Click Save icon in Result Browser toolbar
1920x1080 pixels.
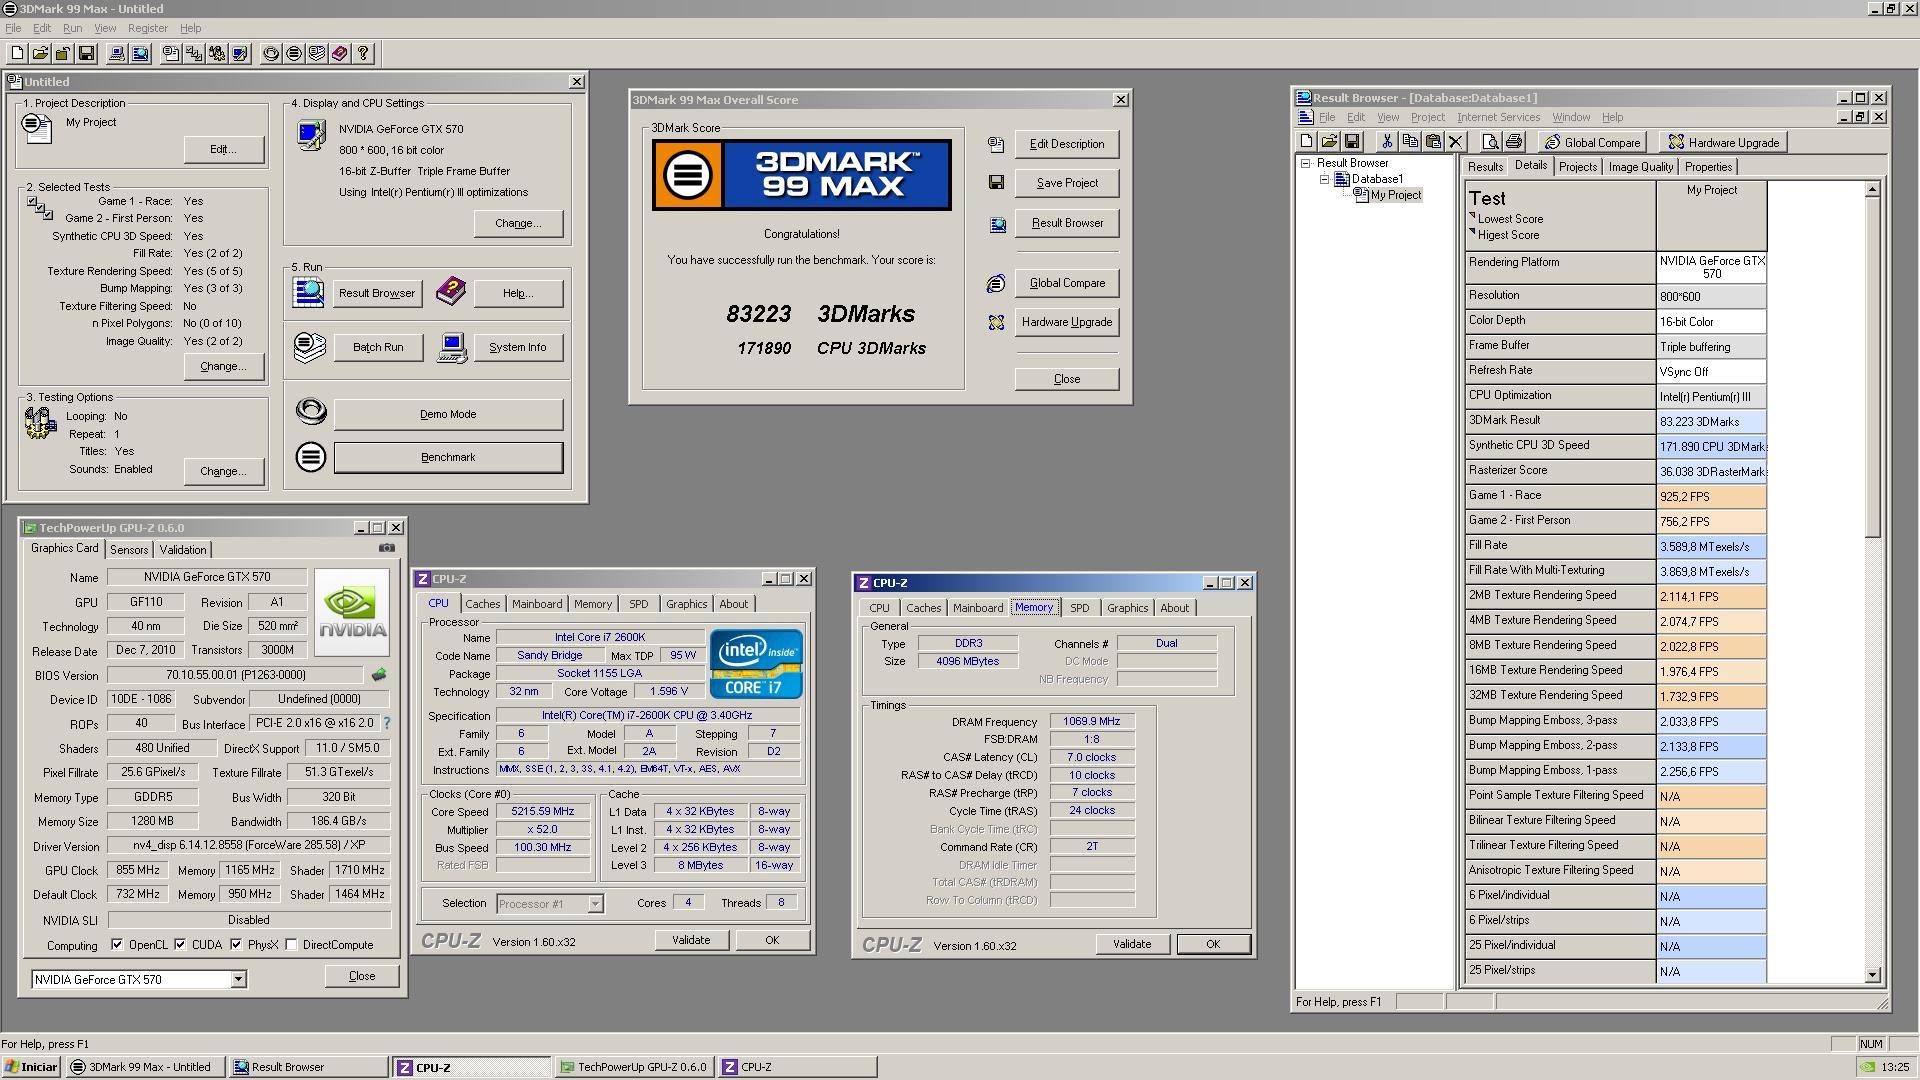1352,142
